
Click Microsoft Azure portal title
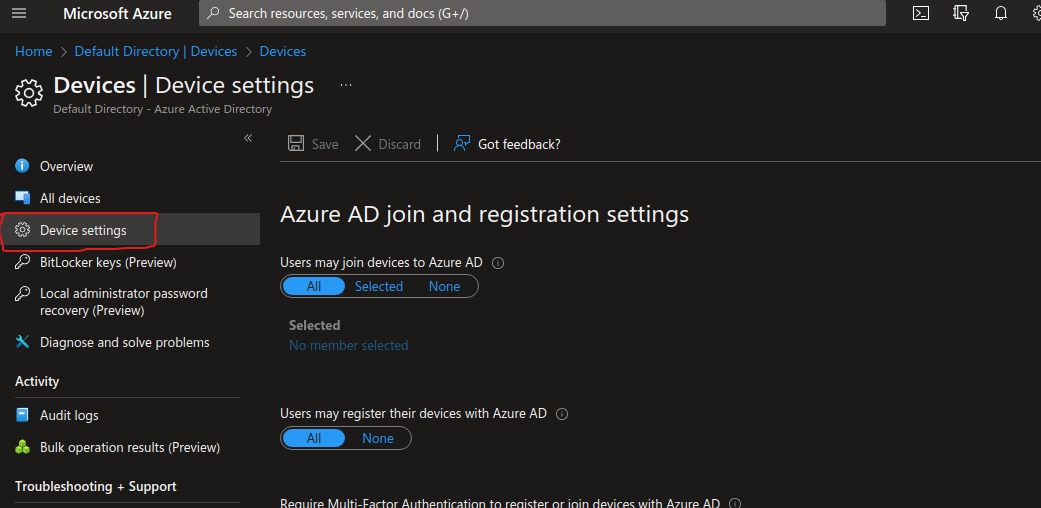click(x=118, y=13)
